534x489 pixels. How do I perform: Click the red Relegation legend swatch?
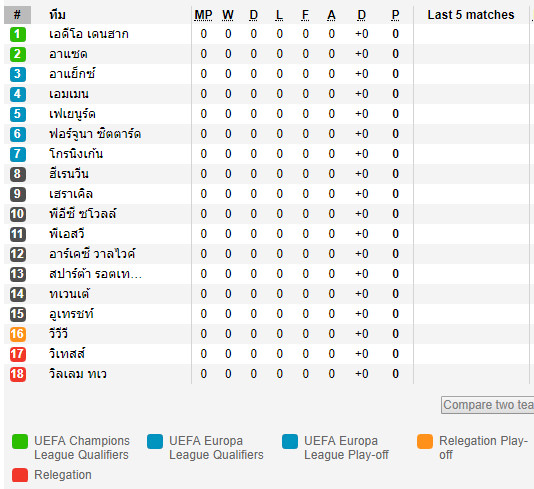coord(20,475)
